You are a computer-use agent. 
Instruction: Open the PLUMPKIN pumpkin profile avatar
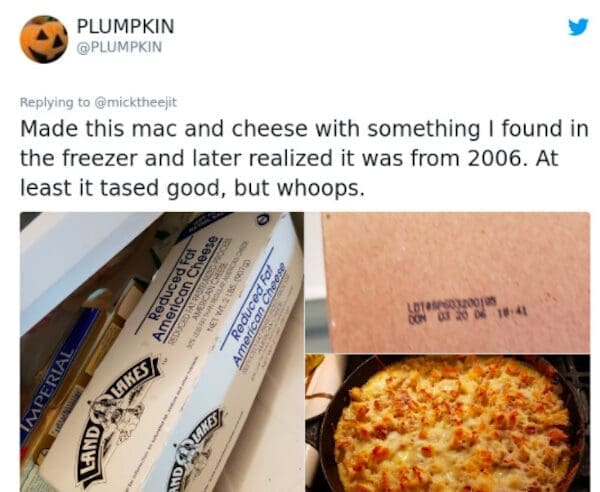click(44, 39)
